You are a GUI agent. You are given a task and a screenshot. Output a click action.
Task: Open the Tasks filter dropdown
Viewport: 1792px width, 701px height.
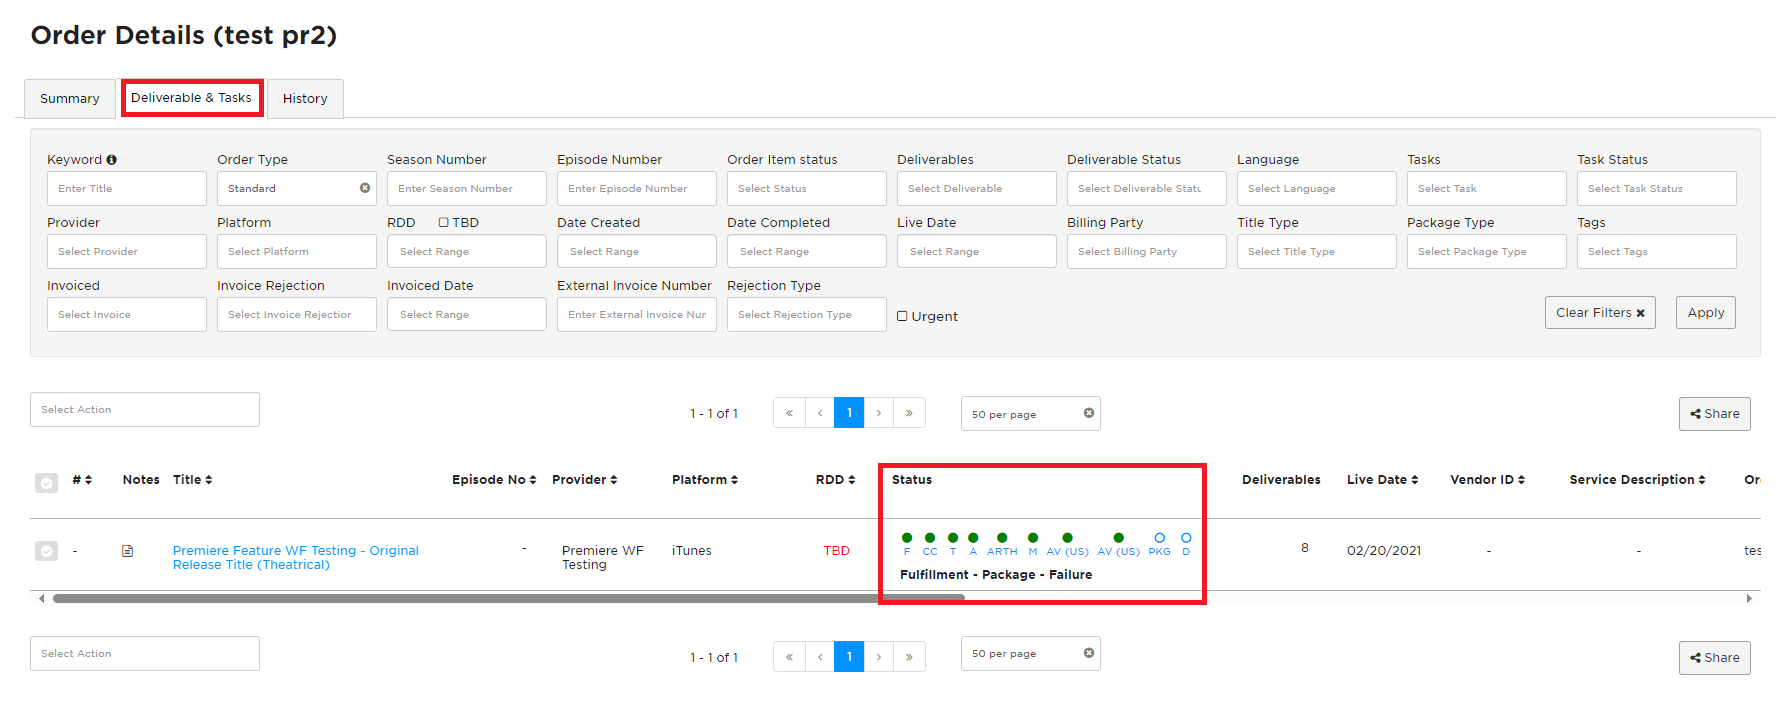tap(1486, 188)
